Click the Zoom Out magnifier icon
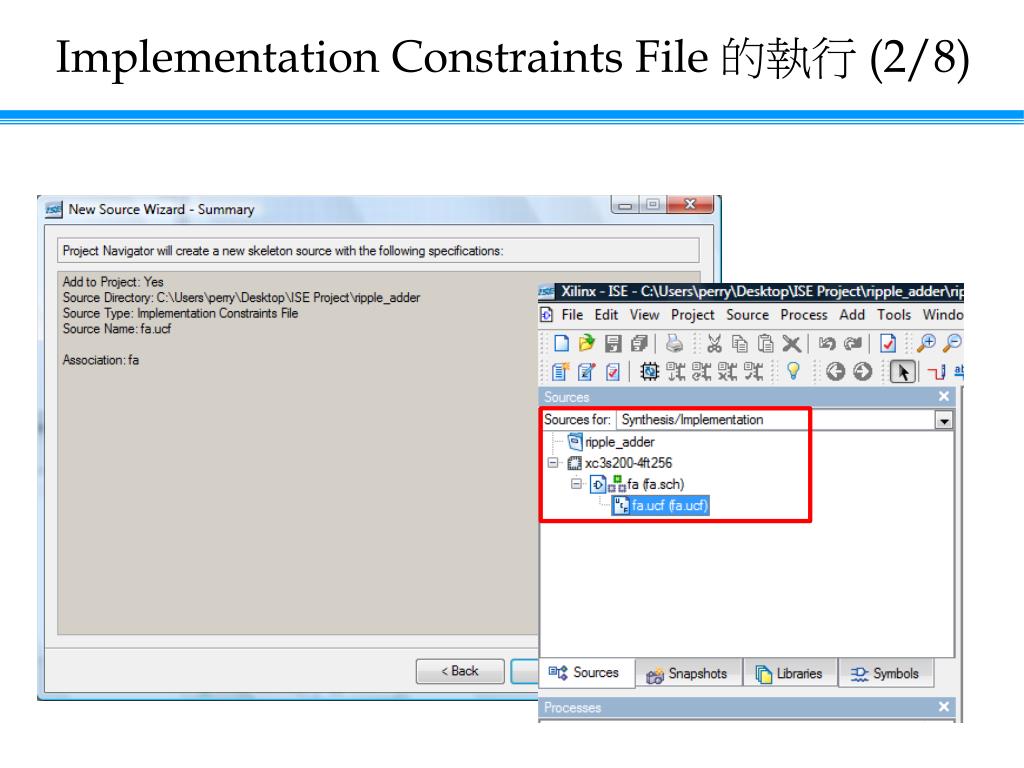 (x=953, y=344)
